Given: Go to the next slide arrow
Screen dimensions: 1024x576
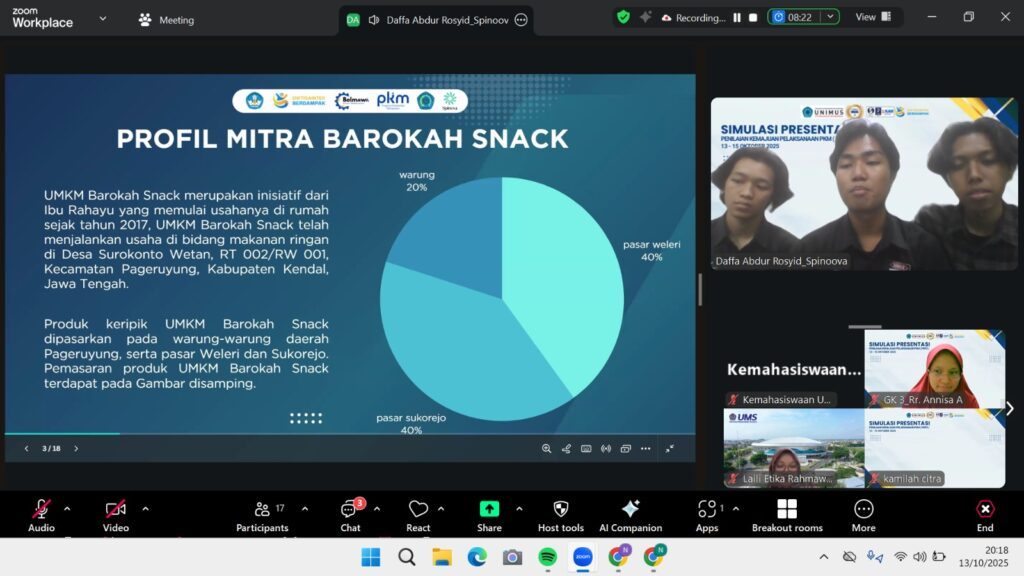Looking at the screenshot, I should coord(76,449).
